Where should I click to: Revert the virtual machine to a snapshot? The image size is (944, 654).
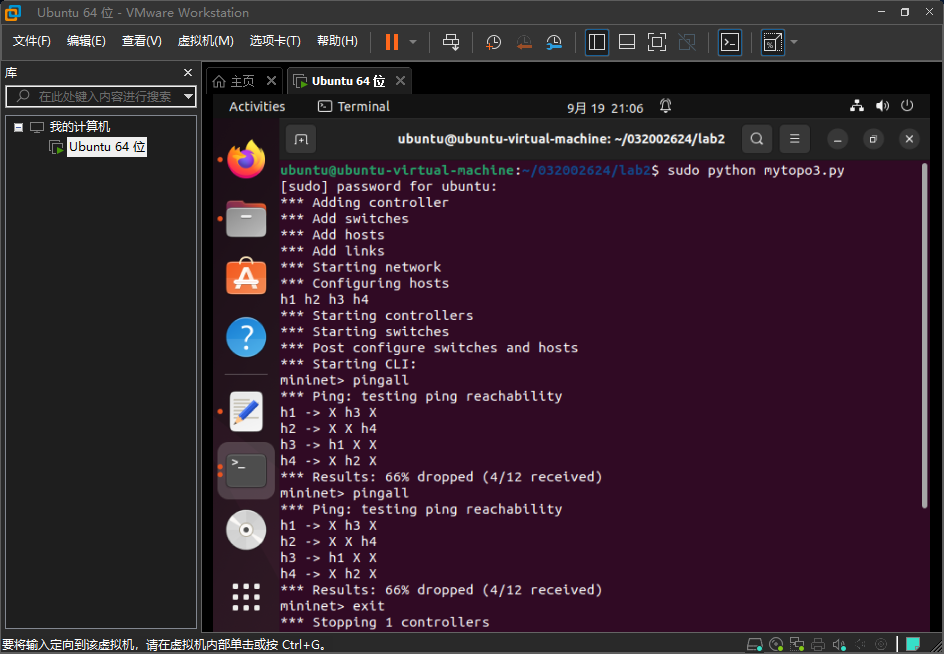[524, 42]
